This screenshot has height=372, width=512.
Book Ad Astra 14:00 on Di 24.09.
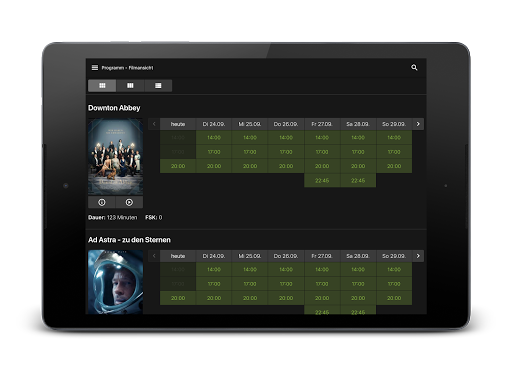[214, 269]
